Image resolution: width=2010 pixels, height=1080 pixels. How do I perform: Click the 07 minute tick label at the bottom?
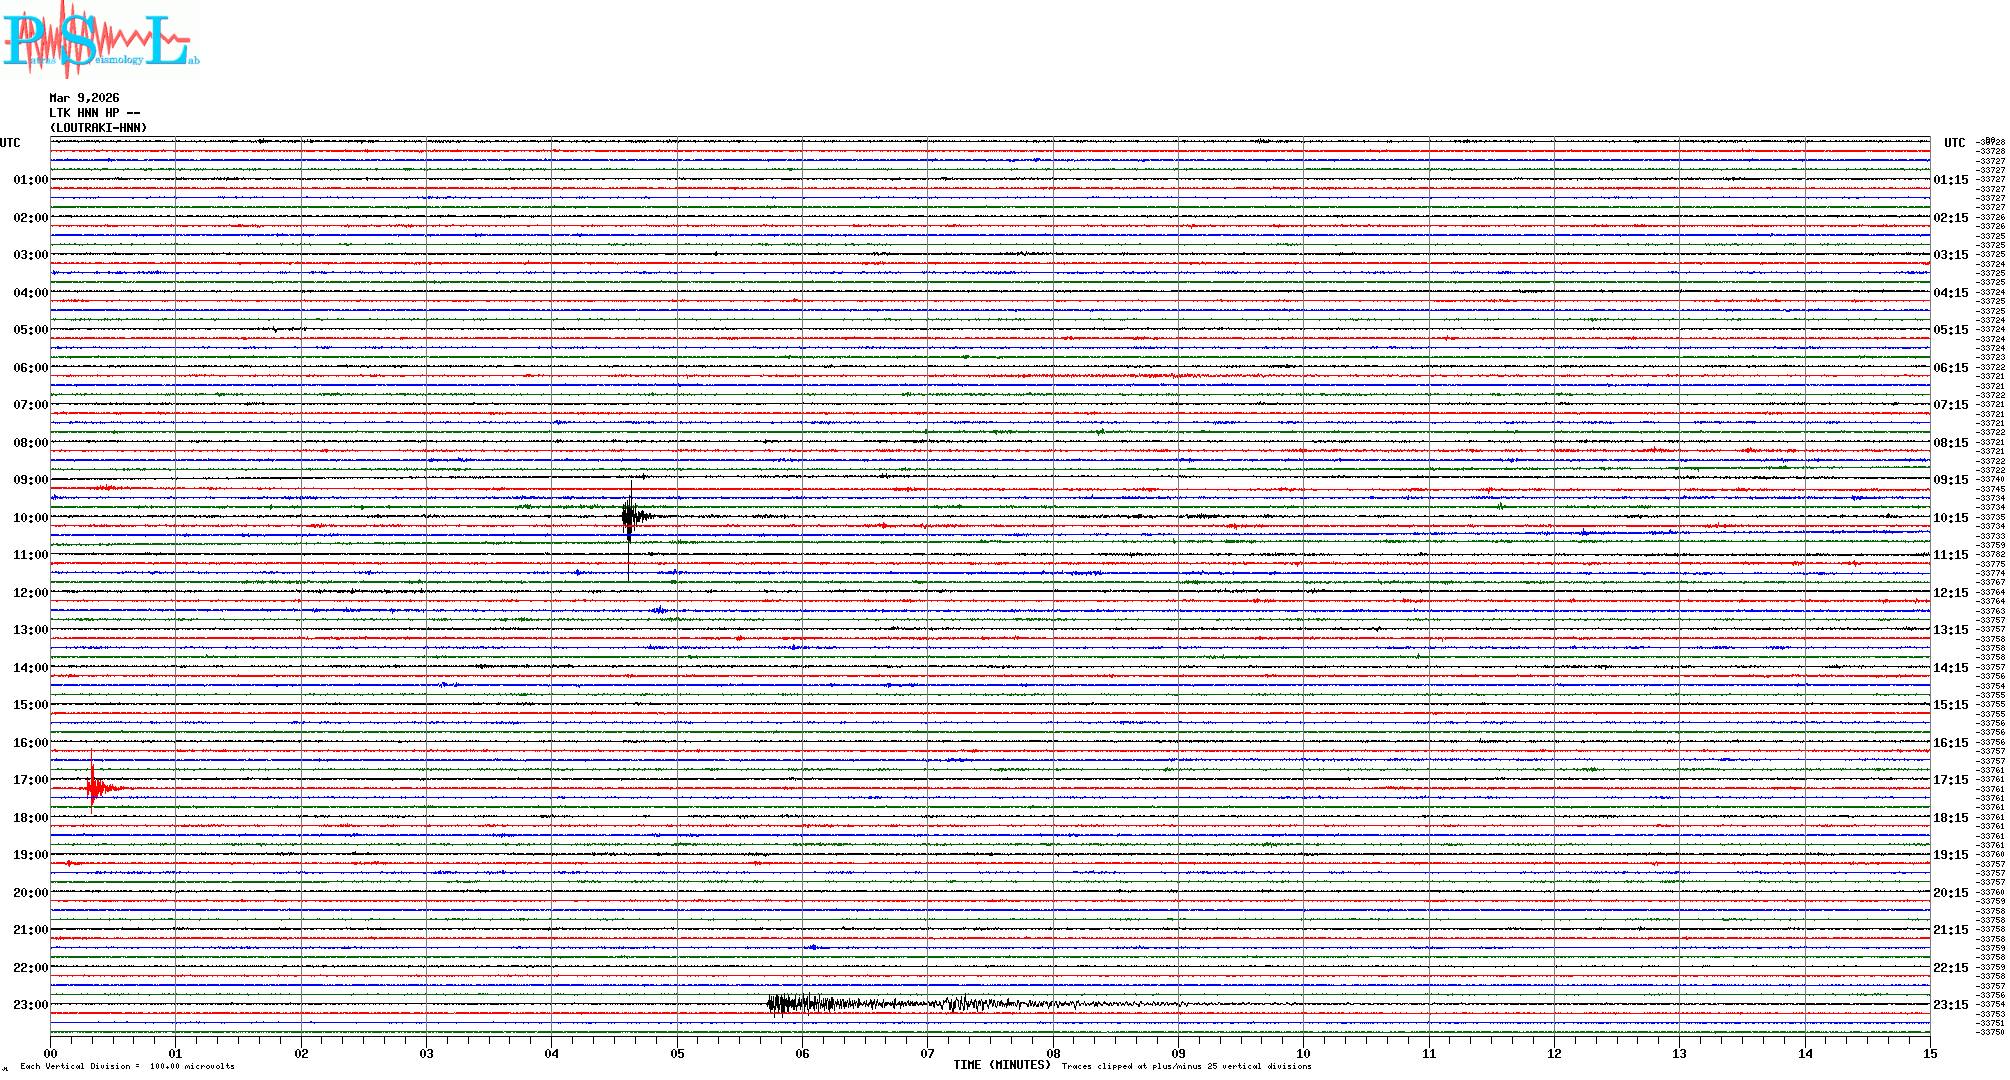[x=927, y=1053]
